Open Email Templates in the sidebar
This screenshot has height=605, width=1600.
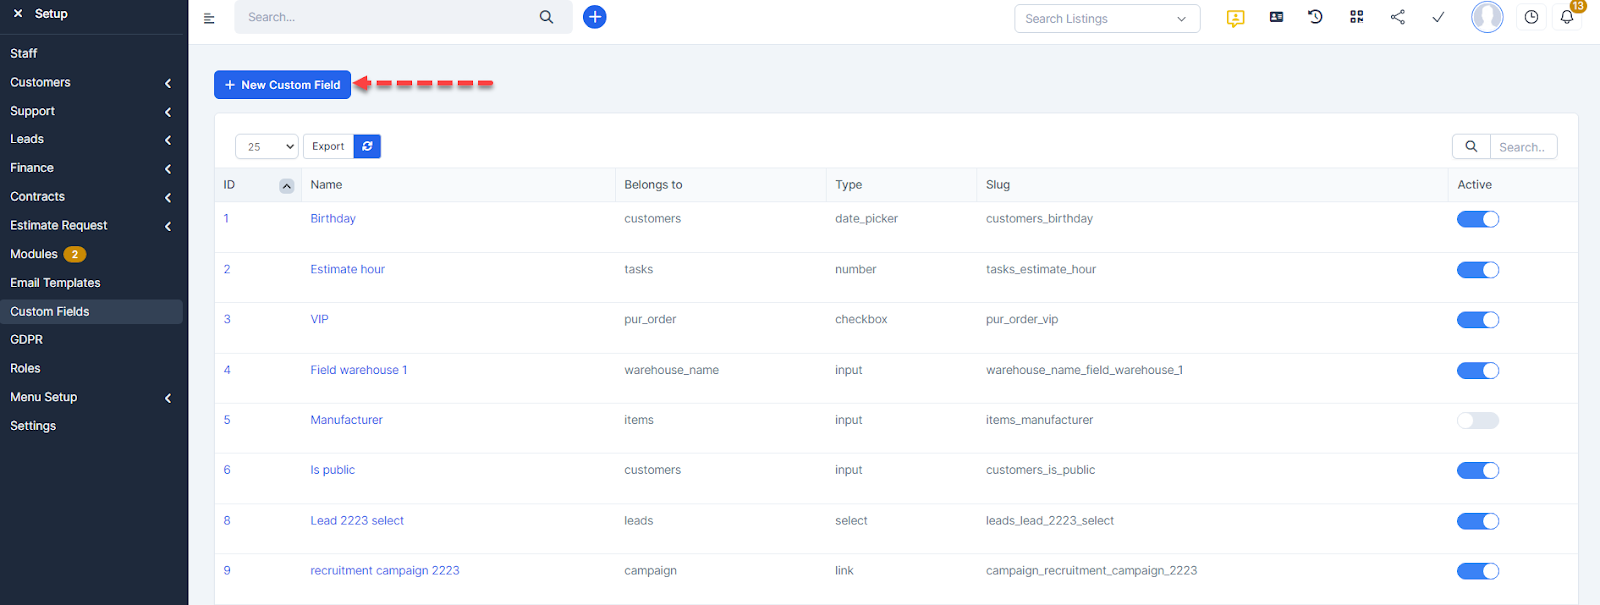tap(55, 283)
